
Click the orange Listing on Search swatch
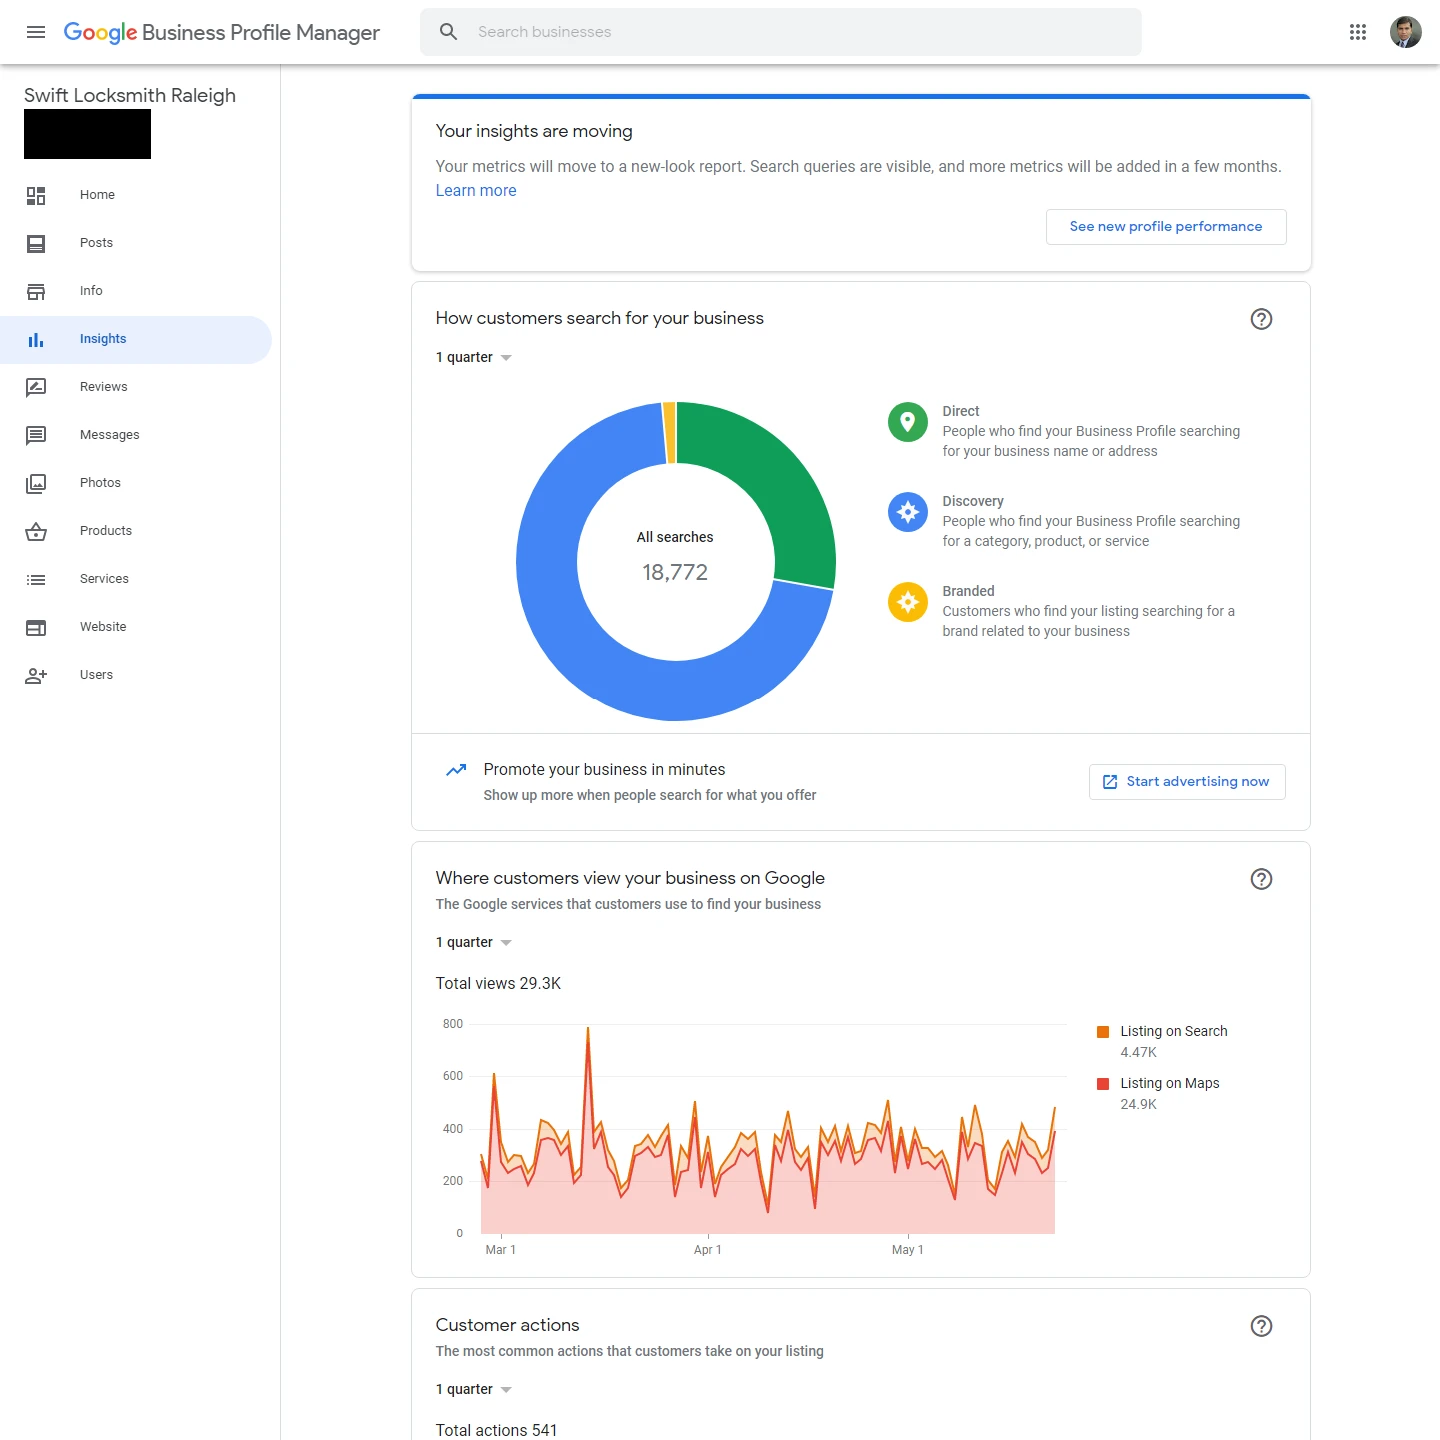(x=1103, y=1032)
